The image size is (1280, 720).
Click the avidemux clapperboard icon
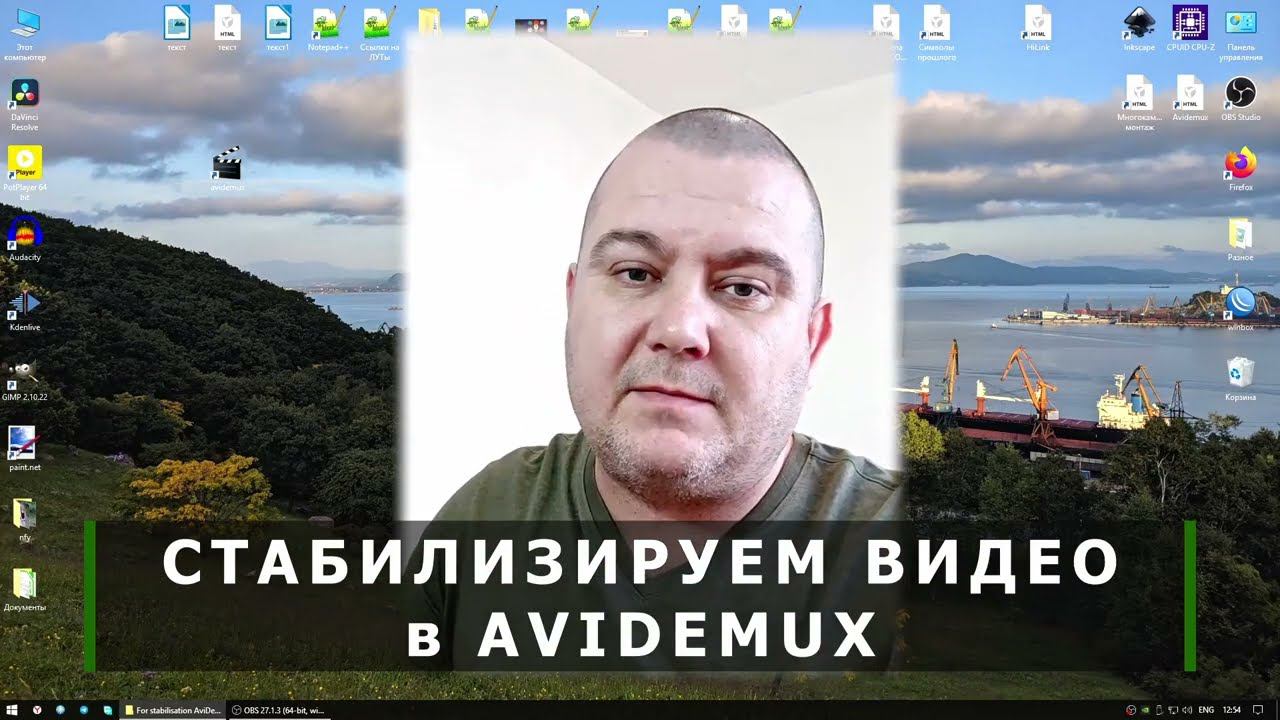(x=228, y=169)
